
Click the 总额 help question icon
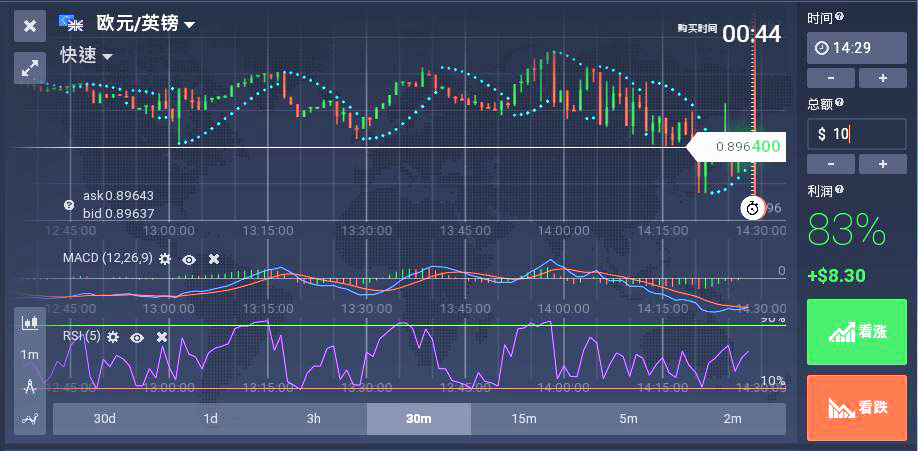coord(840,103)
